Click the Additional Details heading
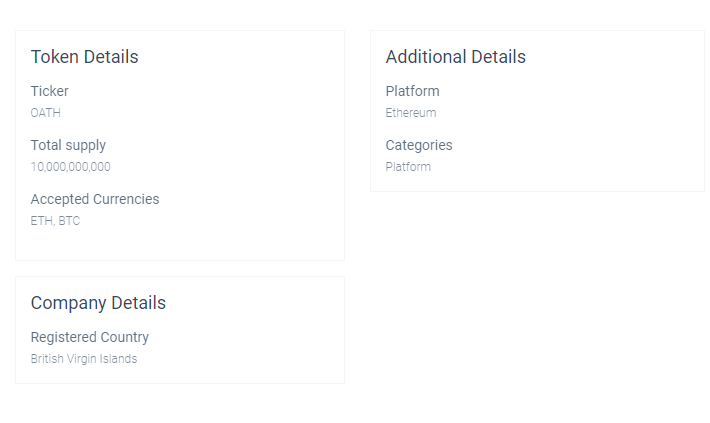 click(x=455, y=57)
